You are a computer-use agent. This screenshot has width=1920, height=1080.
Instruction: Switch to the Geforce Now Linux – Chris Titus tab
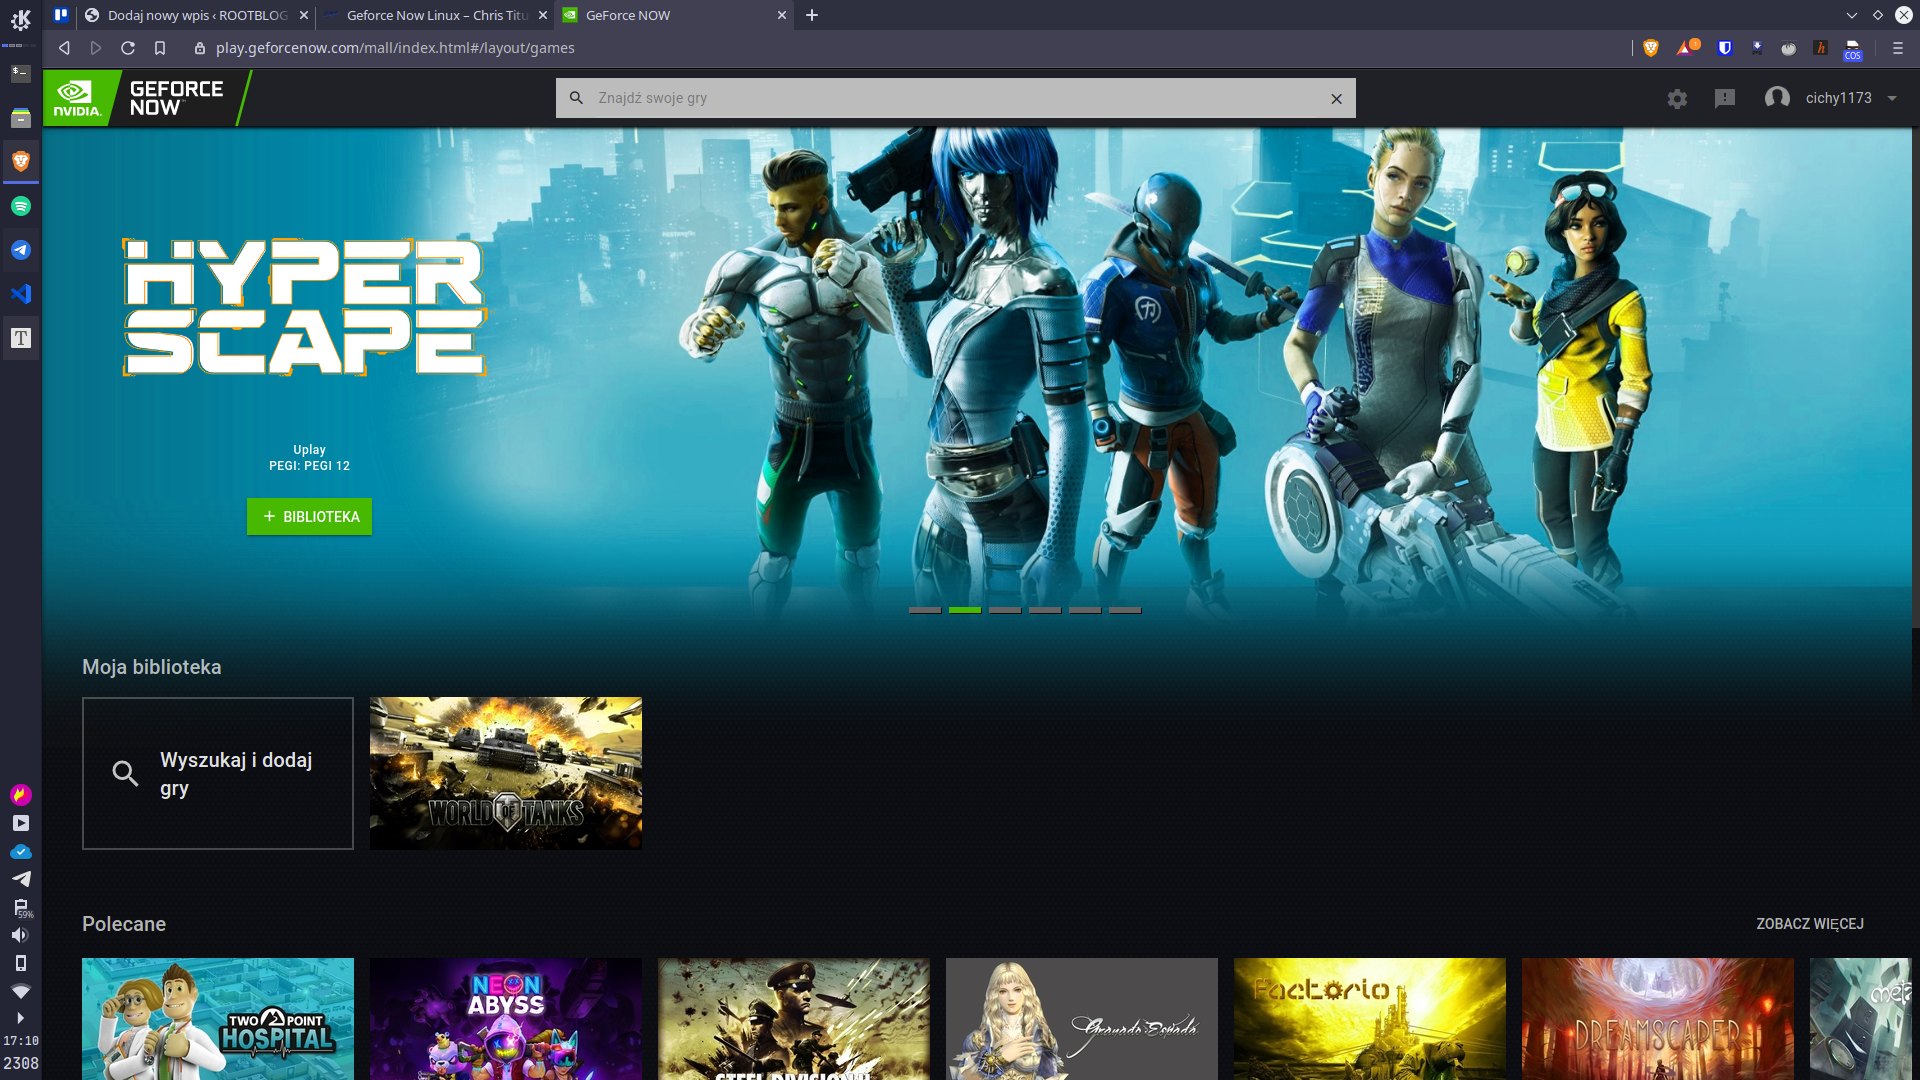tap(436, 15)
